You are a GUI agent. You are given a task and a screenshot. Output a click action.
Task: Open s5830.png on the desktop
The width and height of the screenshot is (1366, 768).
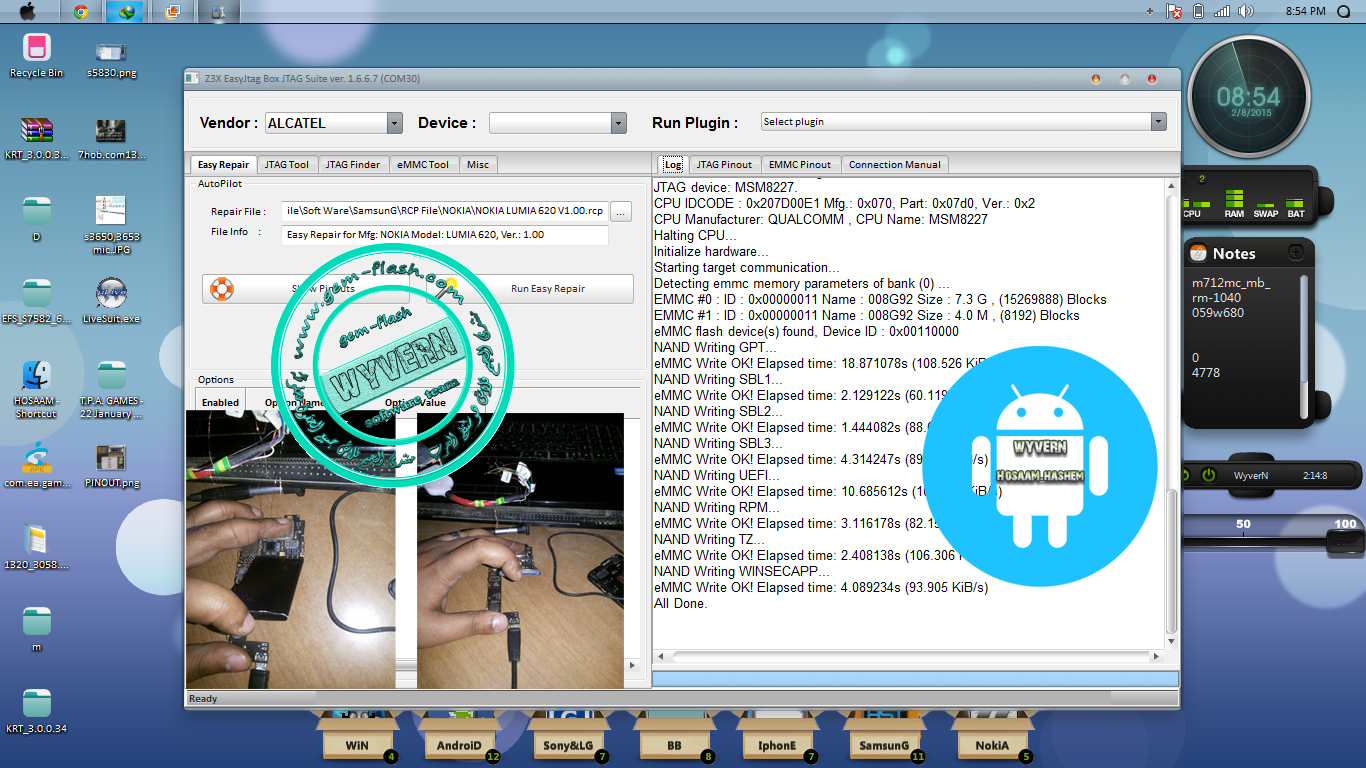coord(111,58)
